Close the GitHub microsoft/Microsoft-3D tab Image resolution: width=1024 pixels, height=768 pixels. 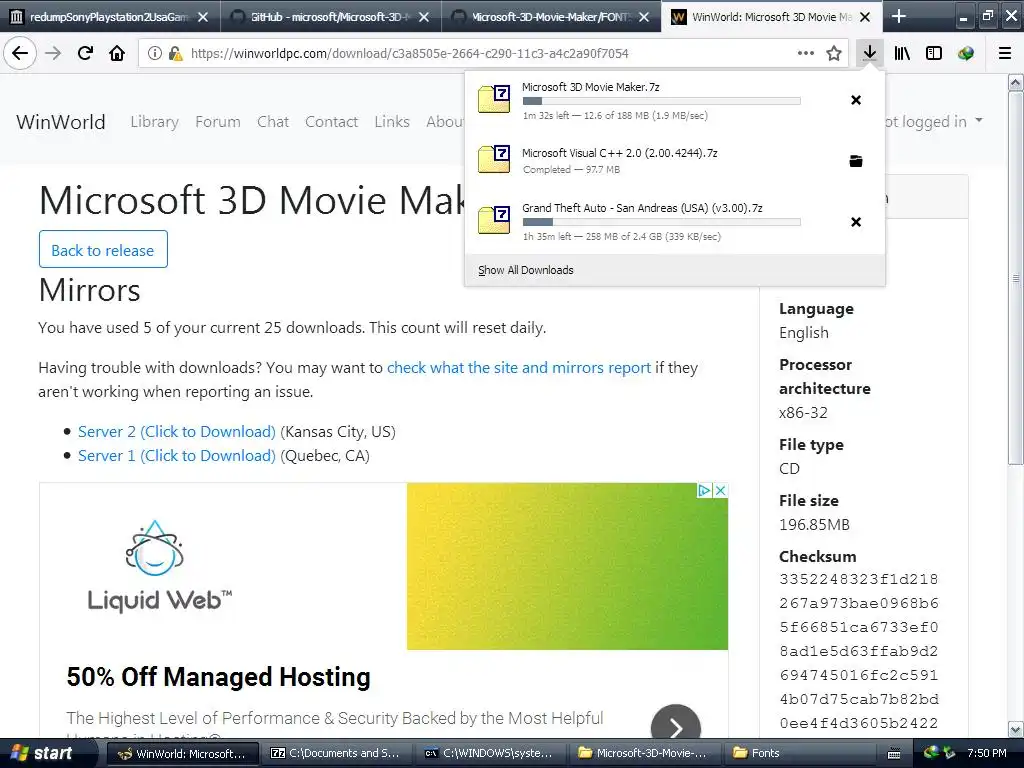424,17
